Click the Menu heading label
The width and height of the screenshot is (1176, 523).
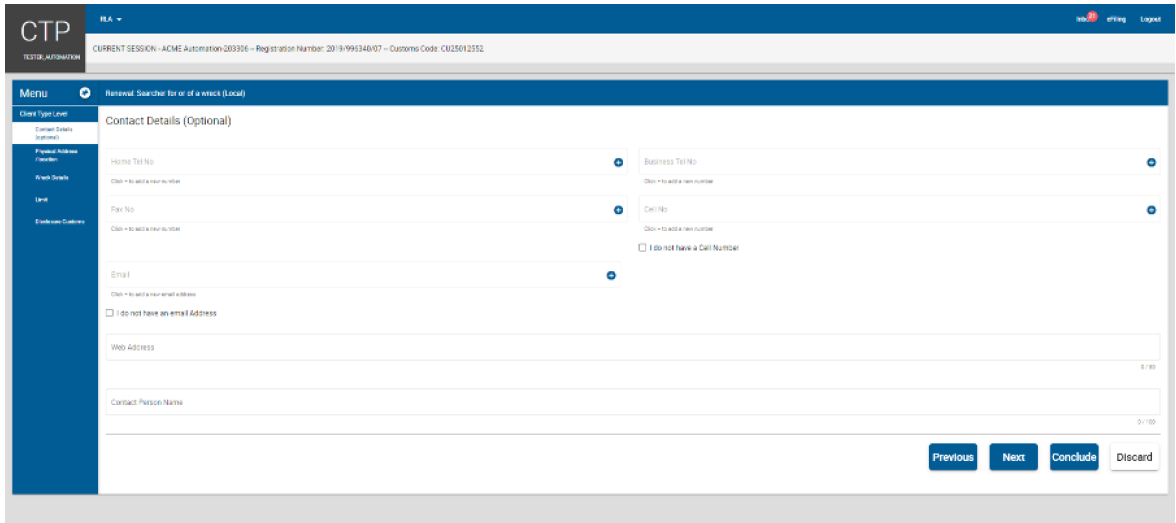pyautogui.click(x=33, y=93)
